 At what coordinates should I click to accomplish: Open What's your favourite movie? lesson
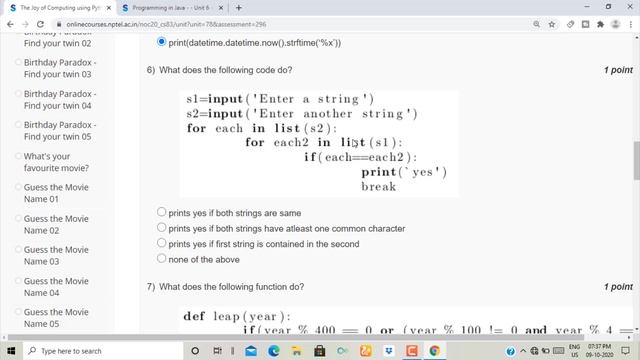[56, 162]
